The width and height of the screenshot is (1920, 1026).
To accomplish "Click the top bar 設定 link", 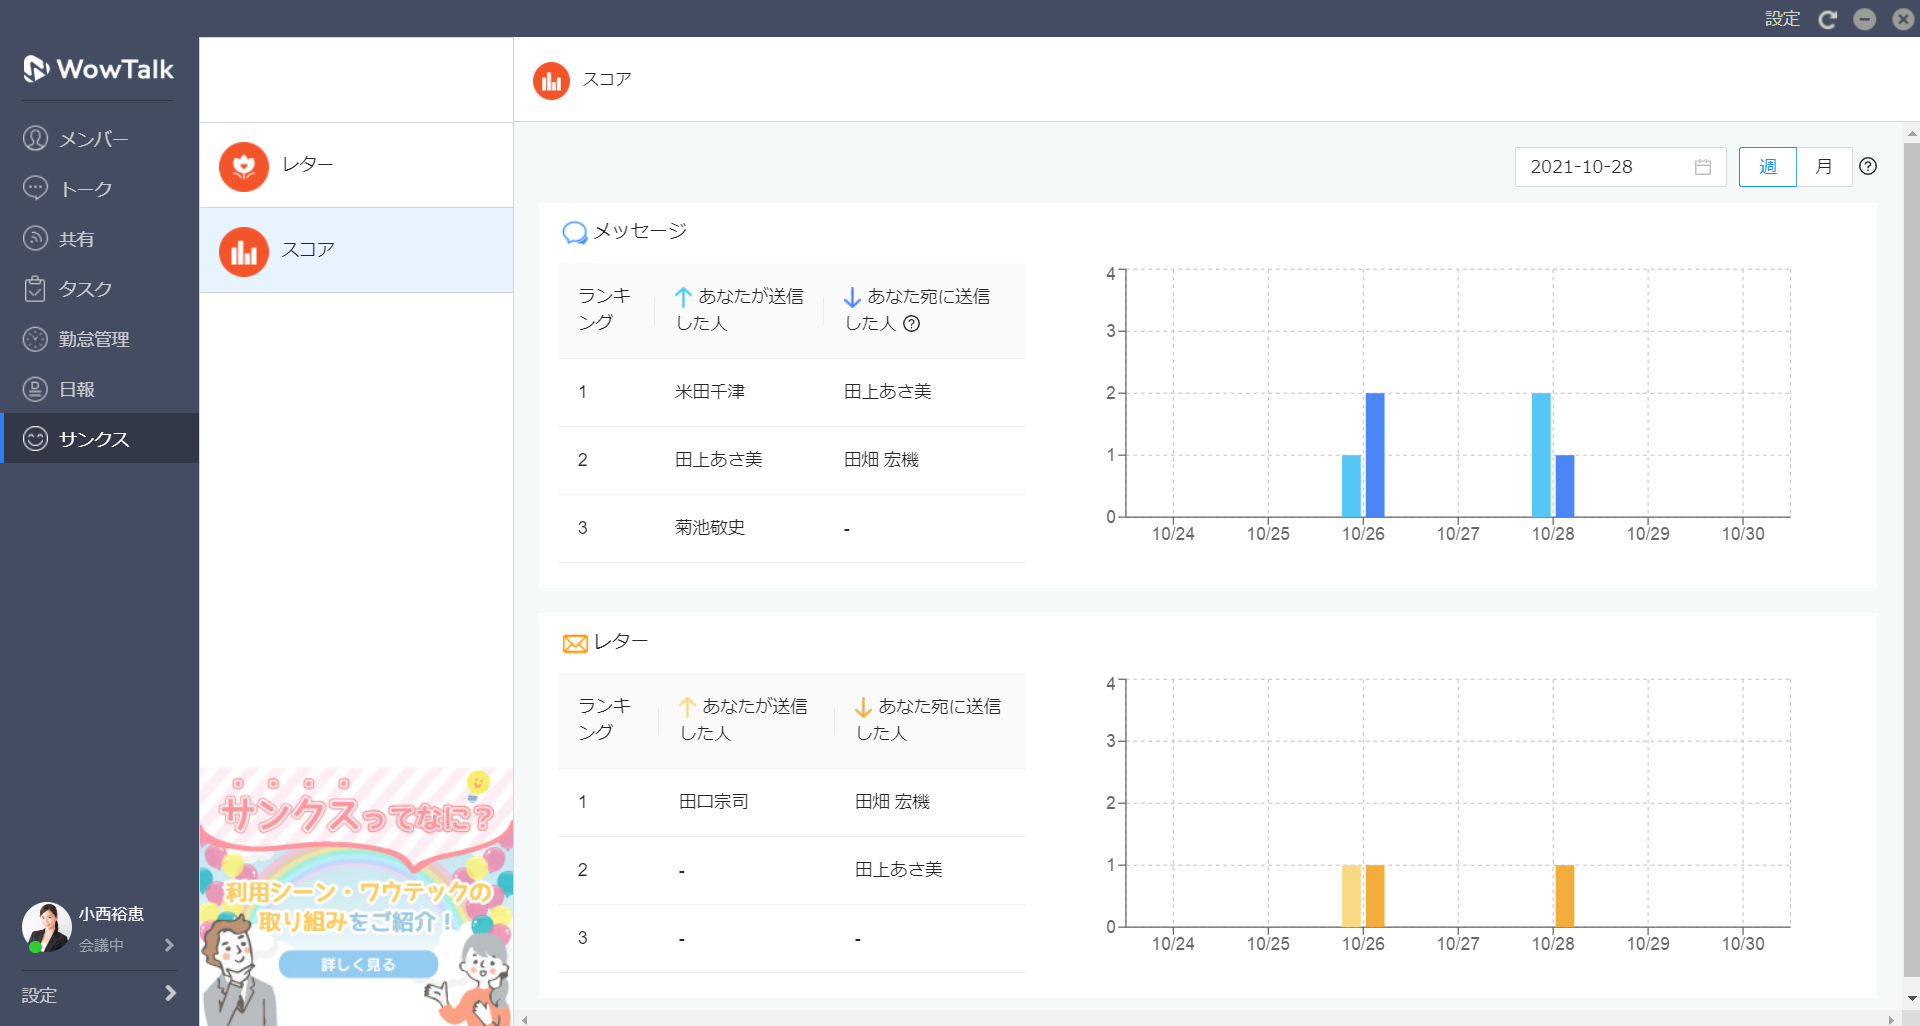I will [1782, 18].
